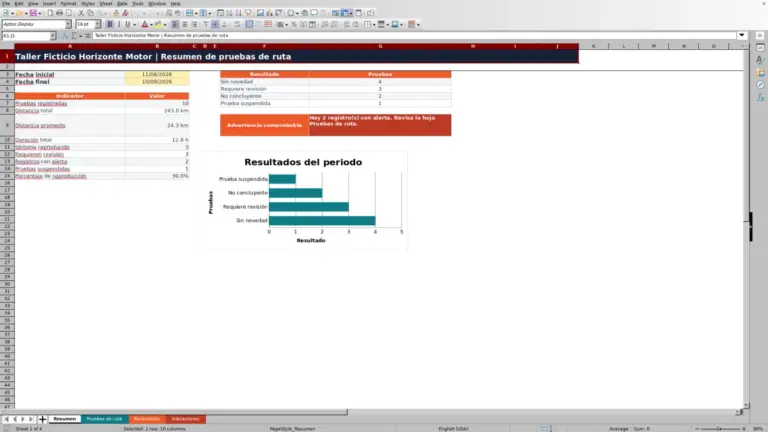Click the Export as PDF icon
Image resolution: width=768 pixels, height=432 pixels.
50,13
